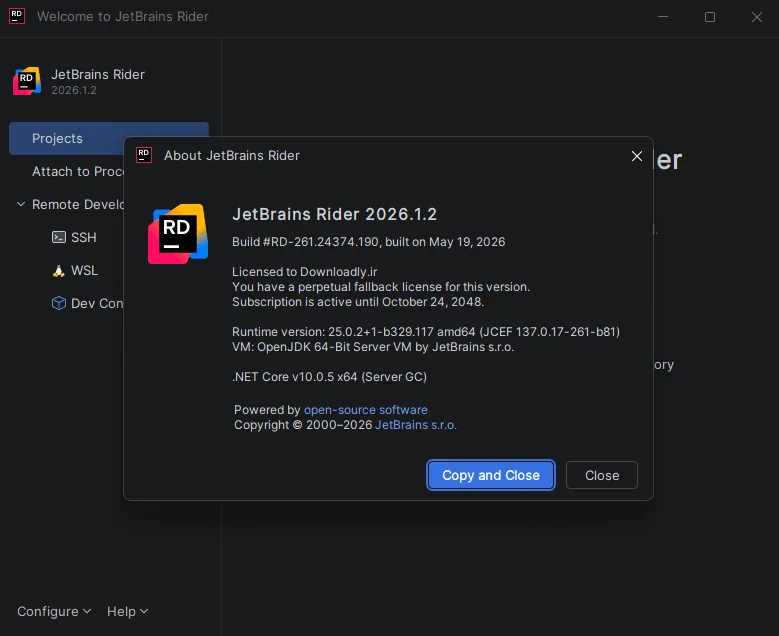Click the Close button in About dialog
The height and width of the screenshot is (636, 779).
click(602, 475)
